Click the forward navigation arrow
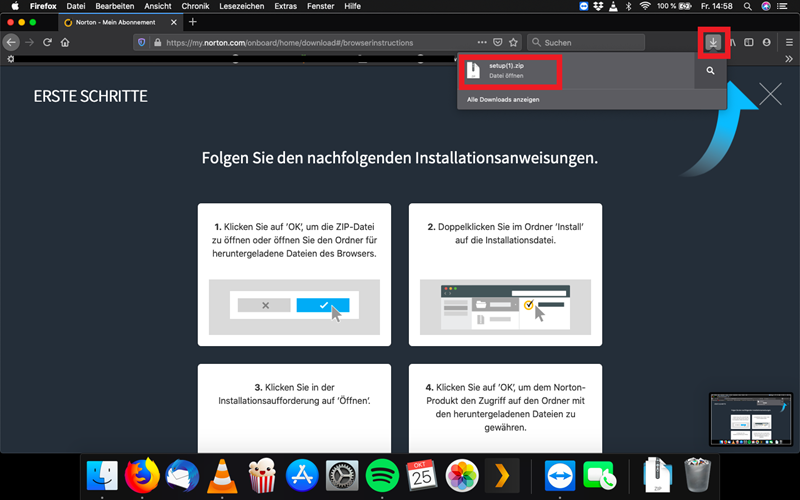800x500 pixels. pyautogui.click(x=30, y=42)
